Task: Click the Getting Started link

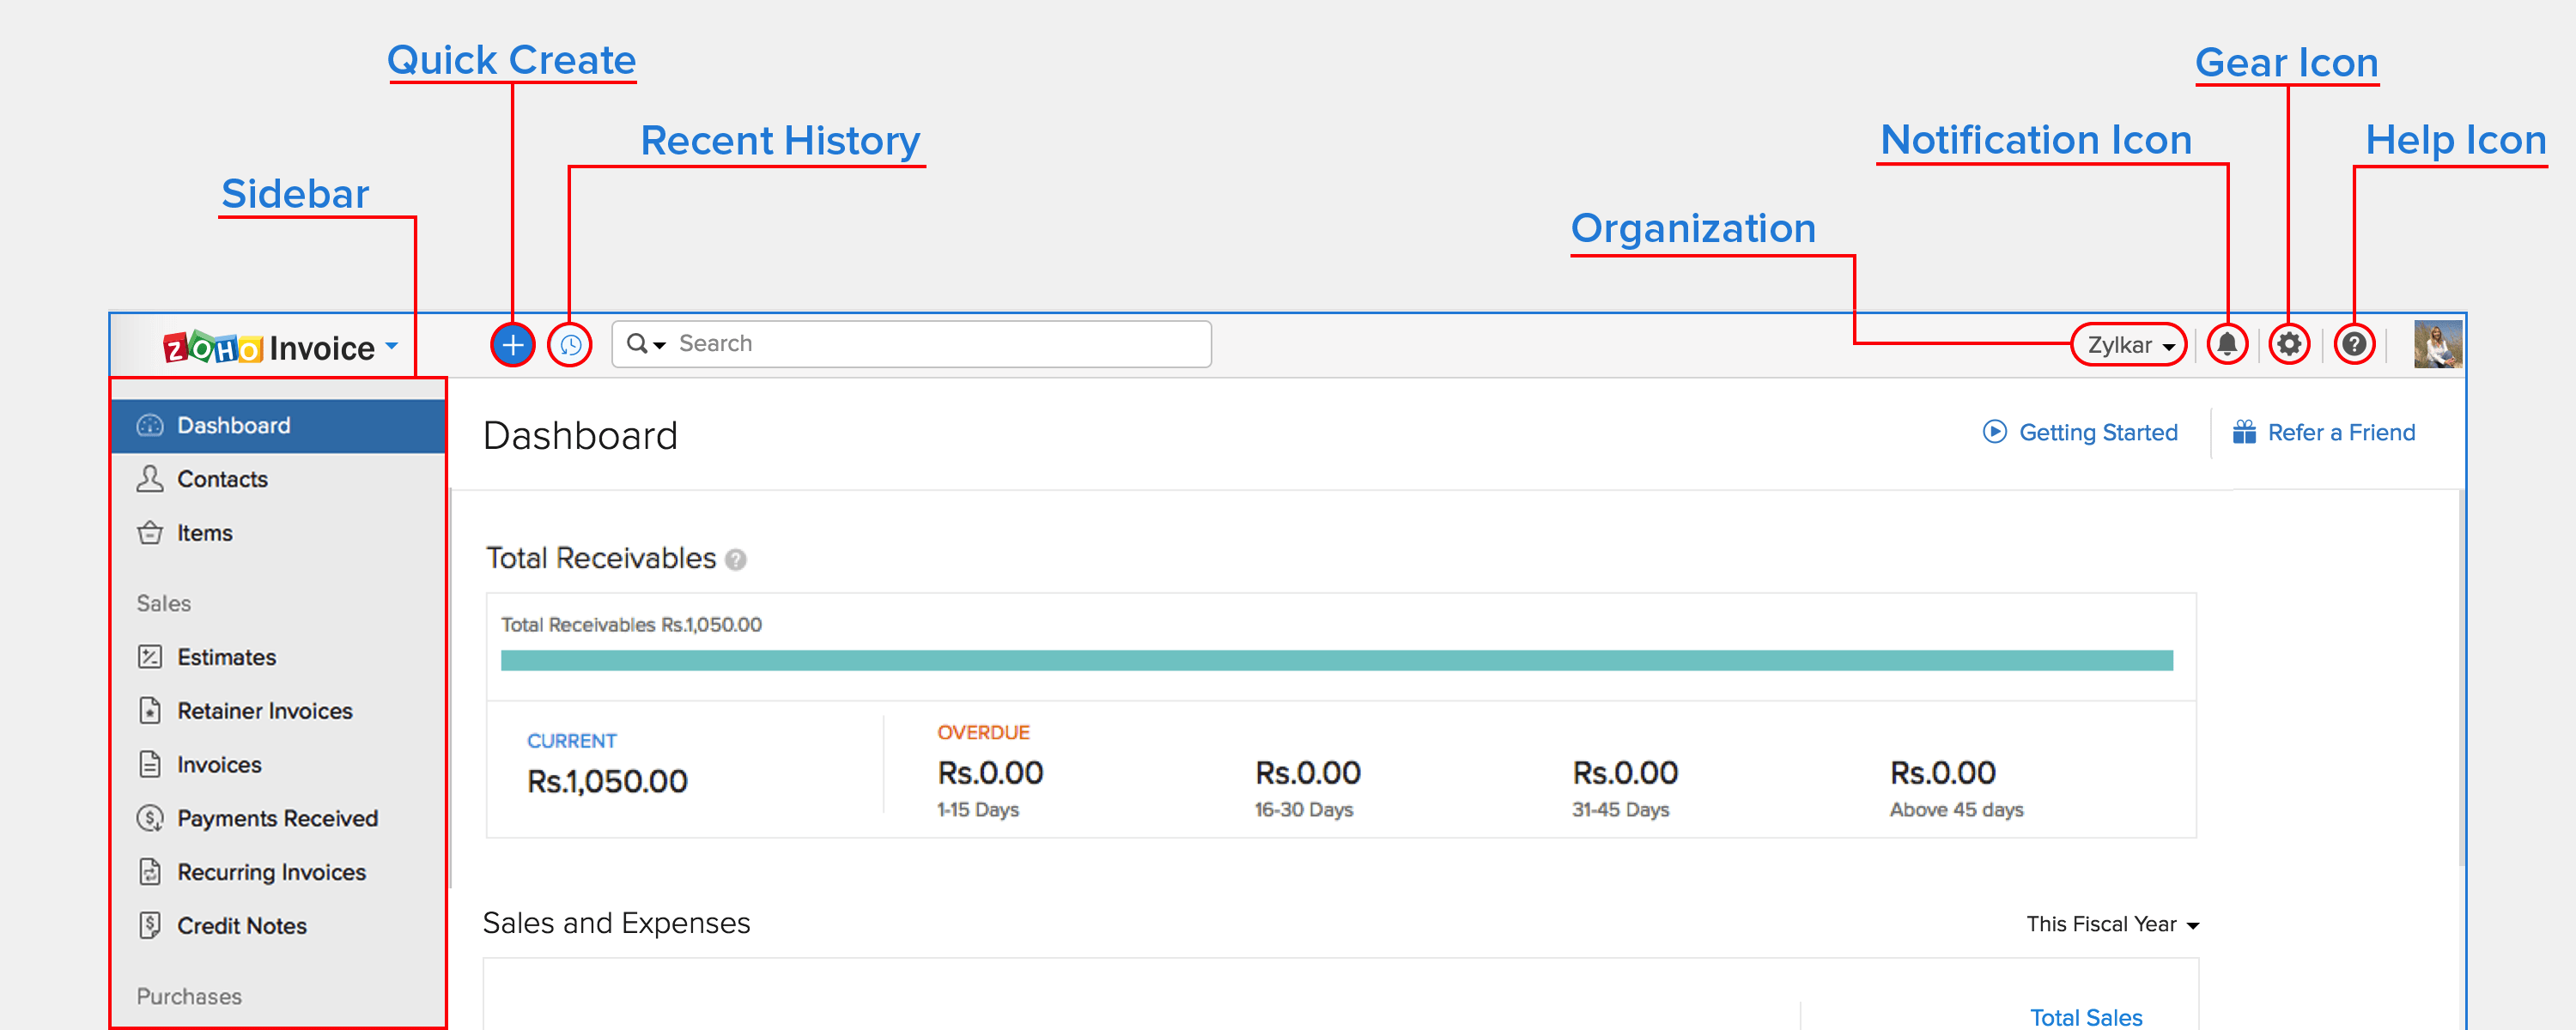Action: click(x=2098, y=433)
